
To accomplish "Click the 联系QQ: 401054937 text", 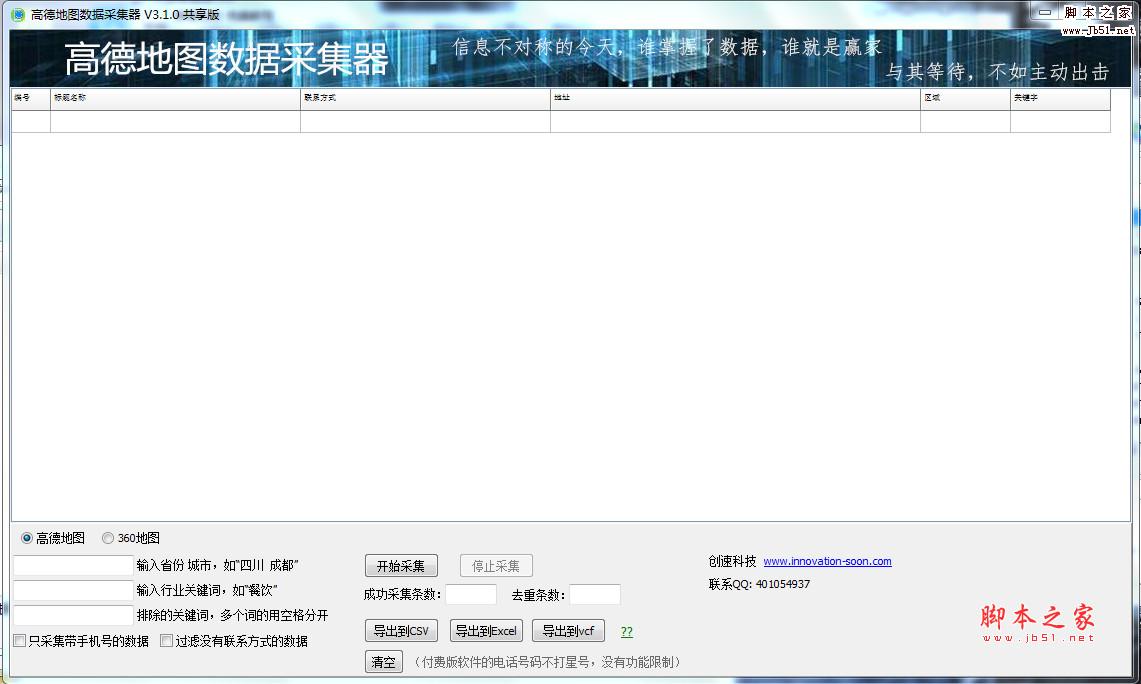I will 759,584.
